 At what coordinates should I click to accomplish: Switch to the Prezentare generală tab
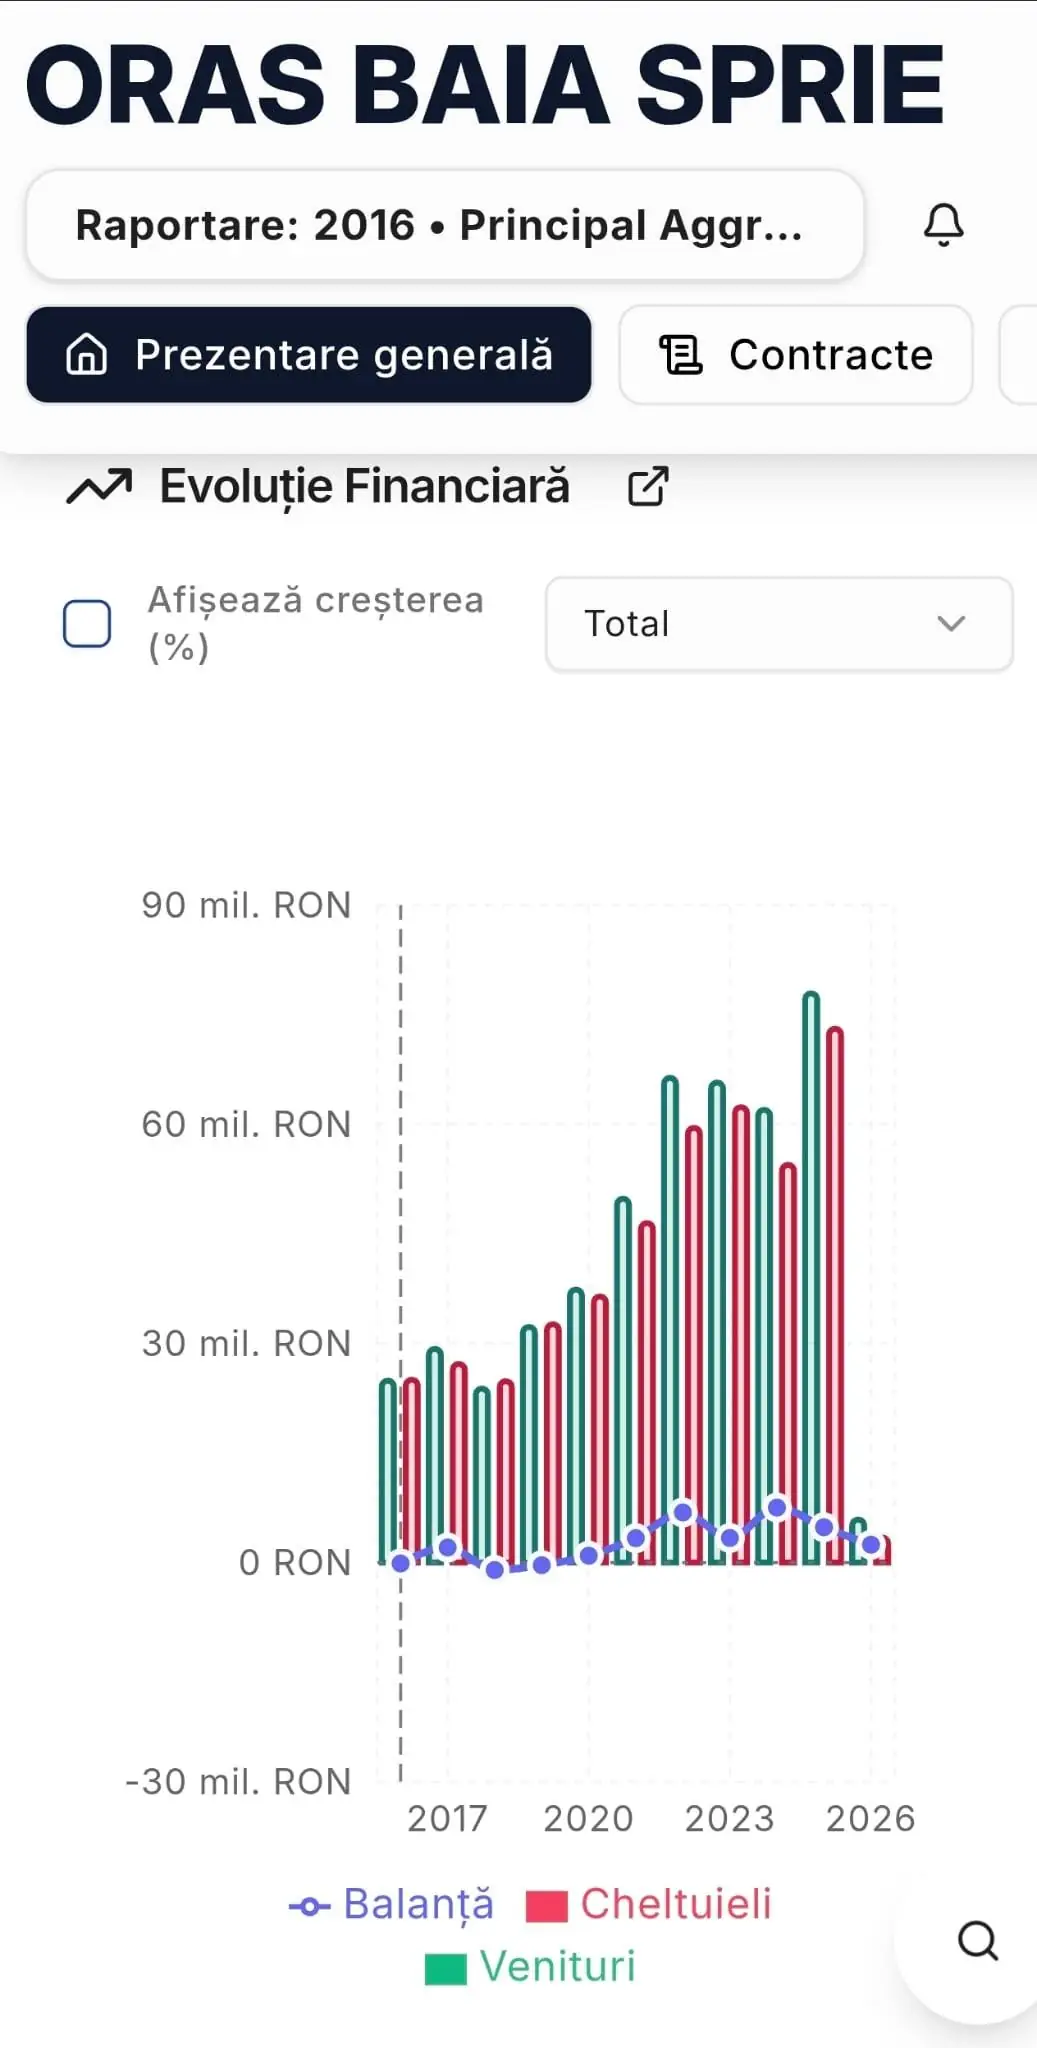click(x=309, y=355)
